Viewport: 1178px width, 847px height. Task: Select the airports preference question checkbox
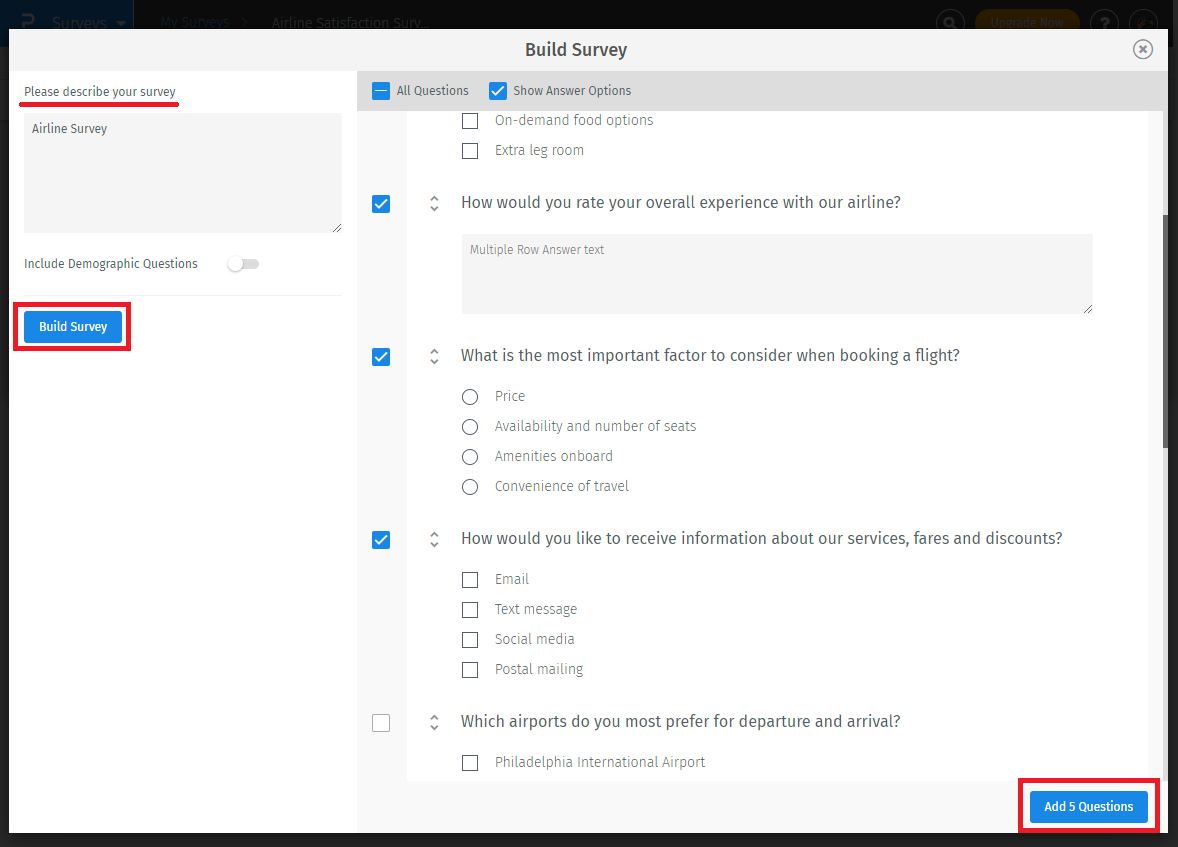tap(381, 723)
